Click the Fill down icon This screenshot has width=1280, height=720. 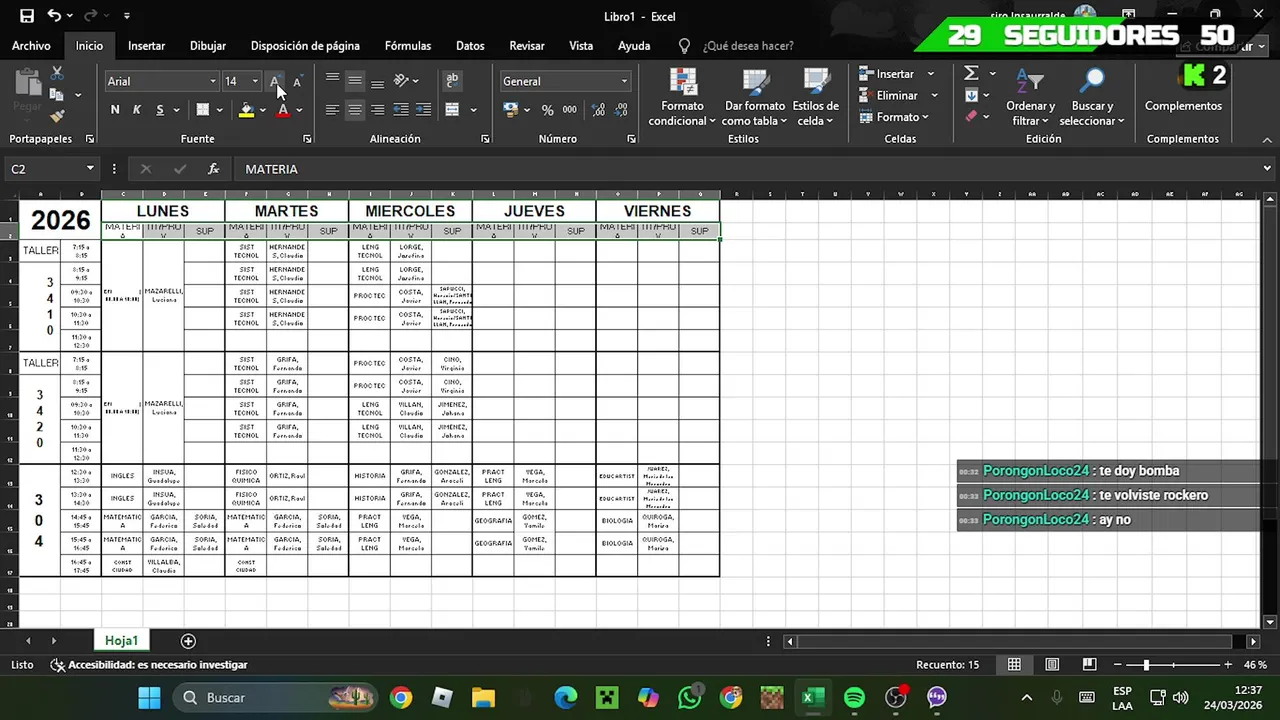(971, 95)
